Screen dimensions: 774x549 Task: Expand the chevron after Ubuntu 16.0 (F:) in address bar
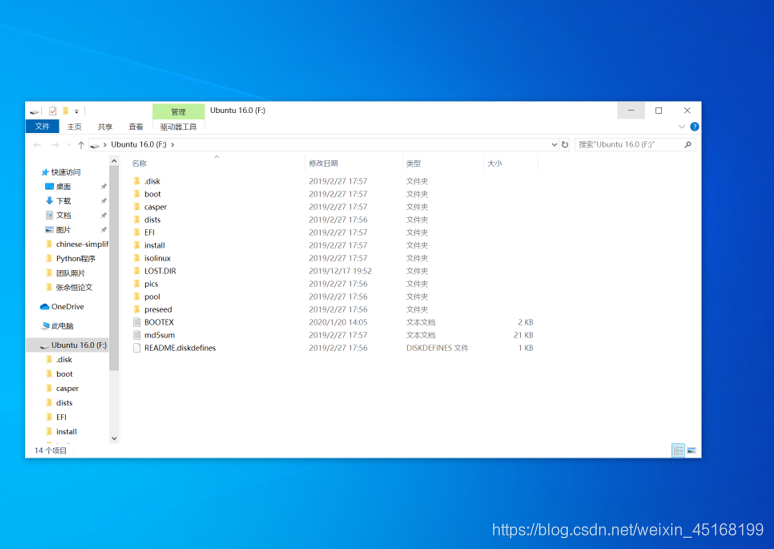[173, 145]
